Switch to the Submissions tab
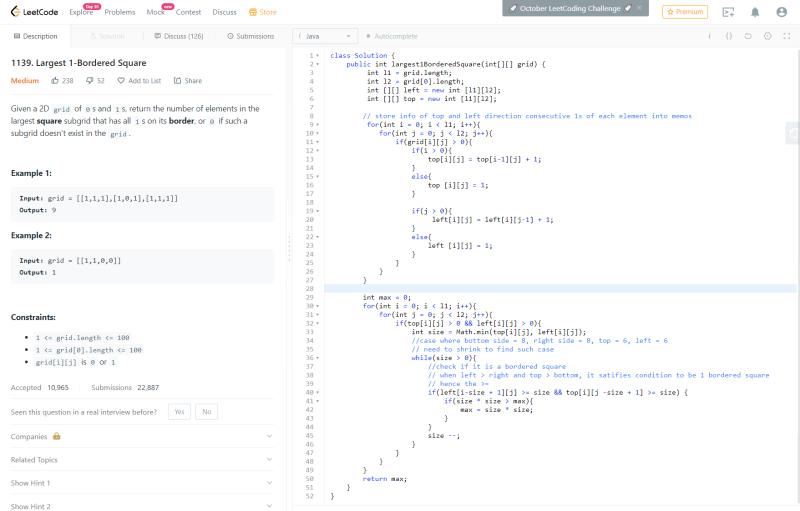Image resolution: width=800 pixels, height=511 pixels. 250,36
